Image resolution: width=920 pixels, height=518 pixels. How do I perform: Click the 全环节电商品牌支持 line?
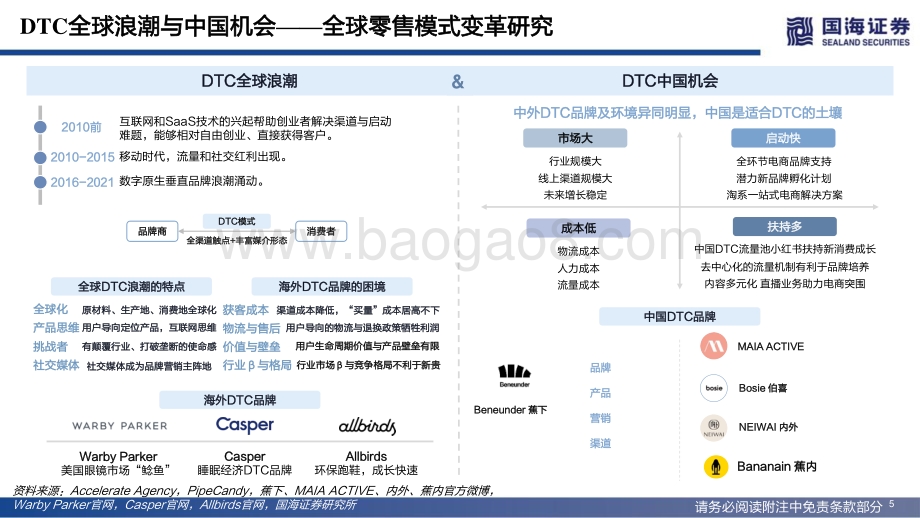(784, 161)
